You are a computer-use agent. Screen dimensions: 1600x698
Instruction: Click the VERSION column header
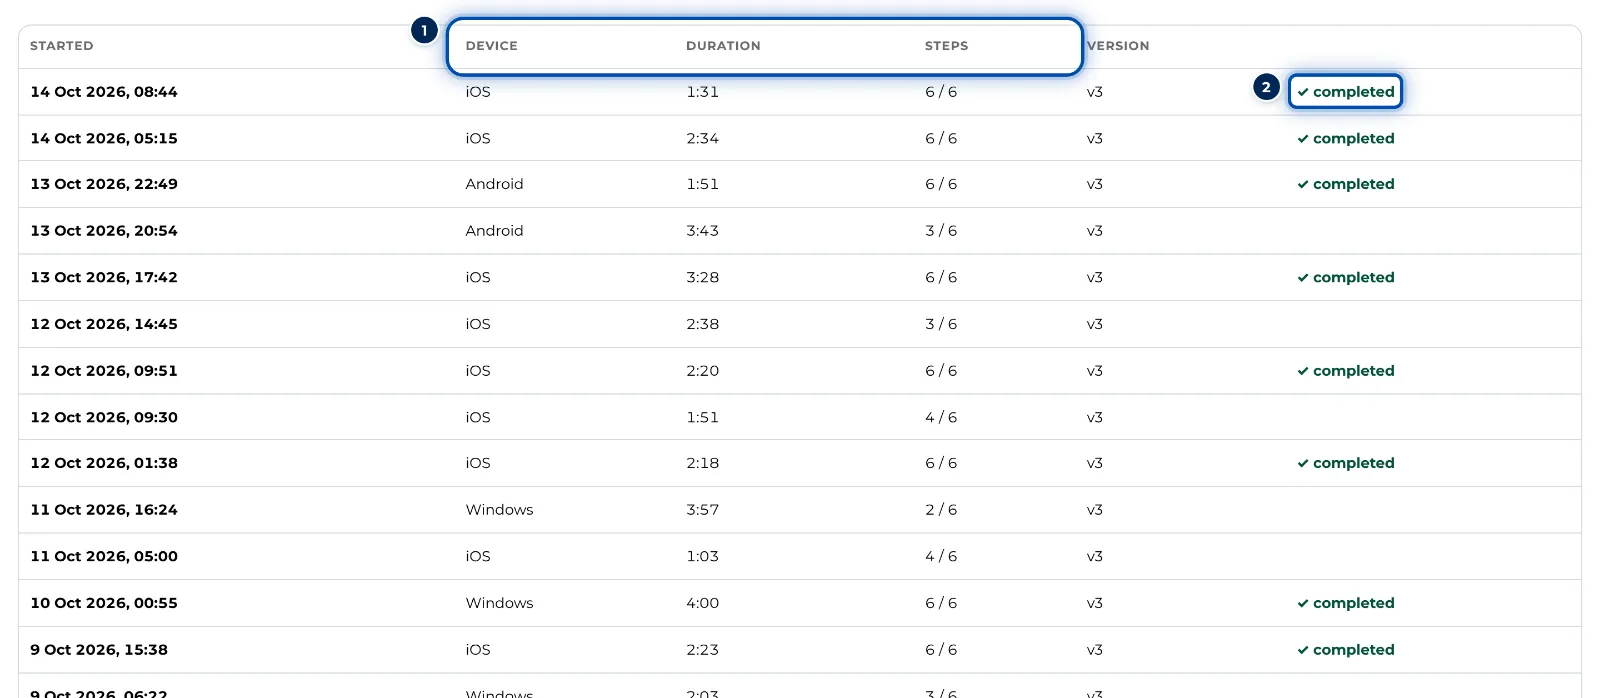[1118, 46]
